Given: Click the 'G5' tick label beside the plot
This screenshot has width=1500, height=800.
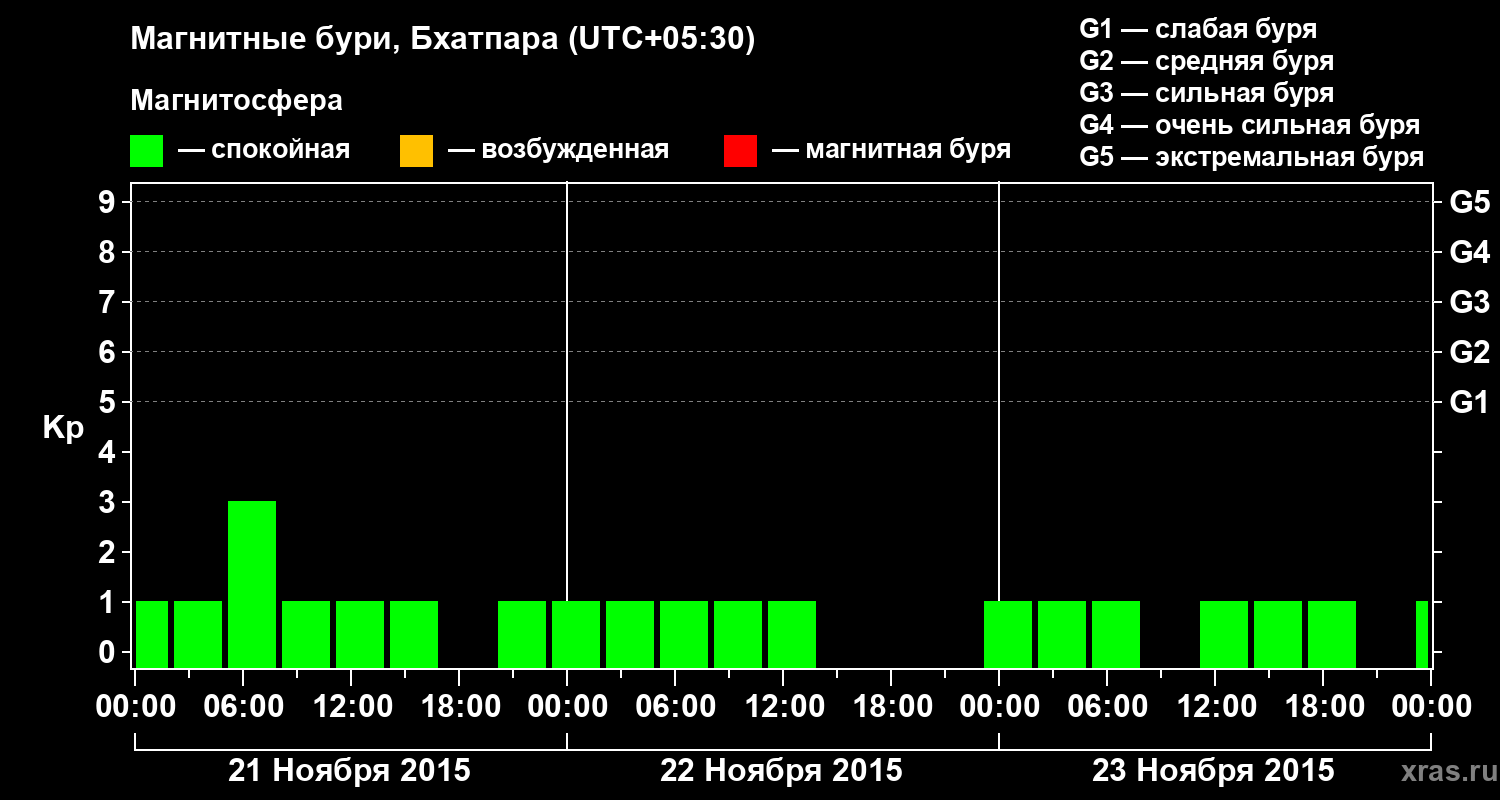Looking at the screenshot, I should click(x=1470, y=202).
